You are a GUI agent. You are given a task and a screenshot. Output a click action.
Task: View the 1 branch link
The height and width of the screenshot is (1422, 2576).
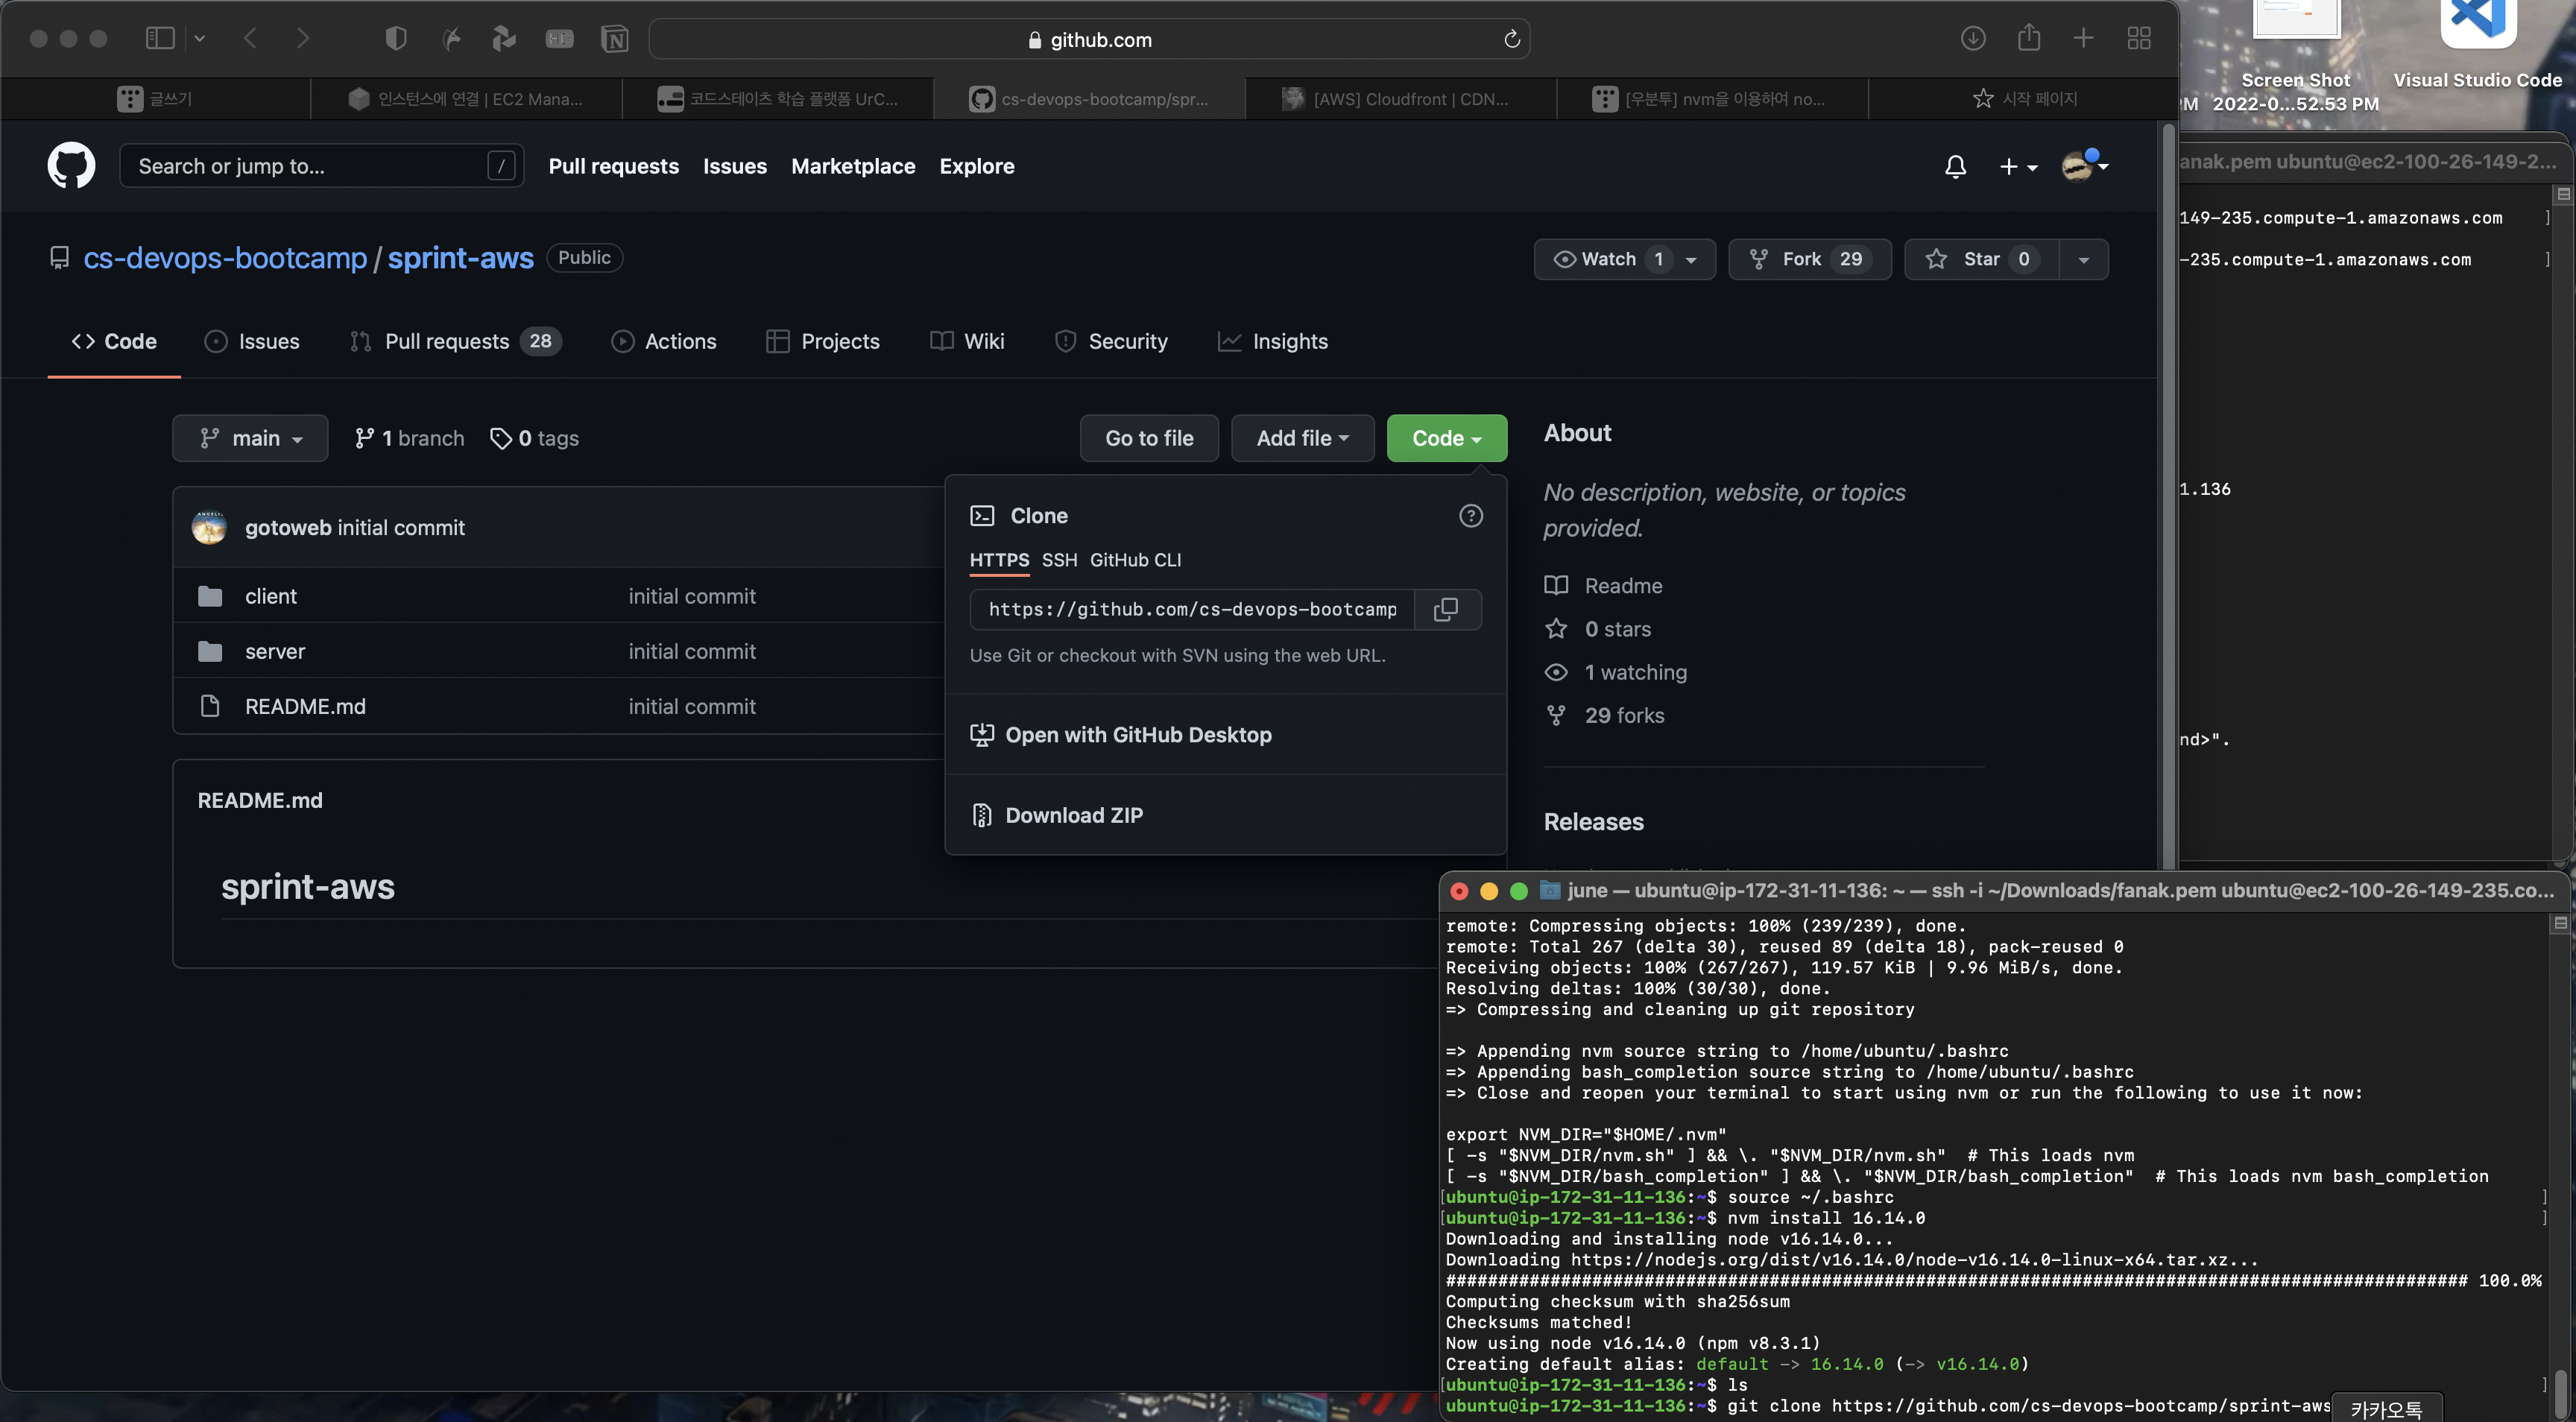click(409, 438)
